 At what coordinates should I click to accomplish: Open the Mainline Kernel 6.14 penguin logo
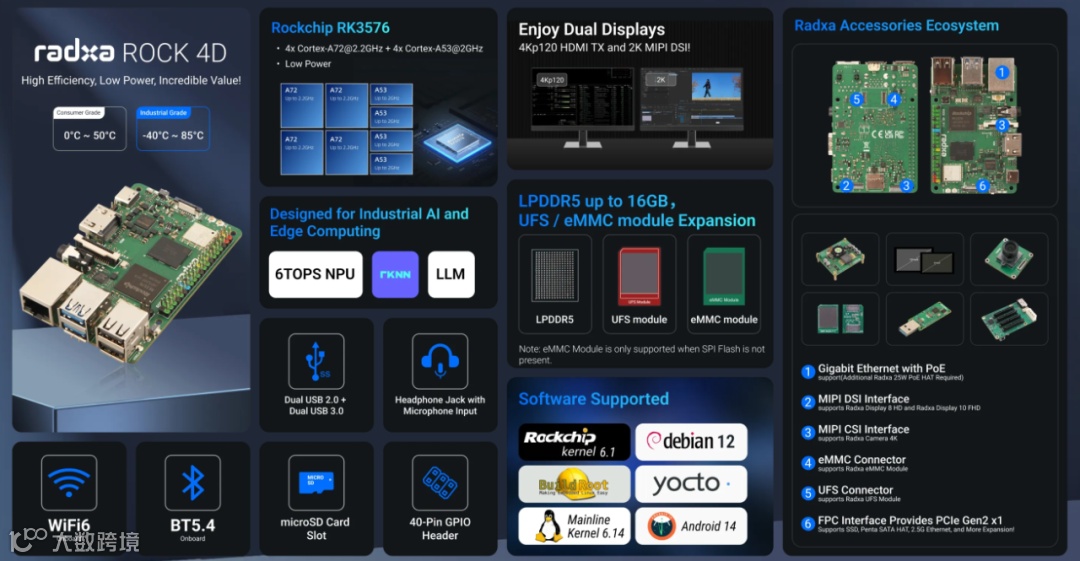pos(574,526)
